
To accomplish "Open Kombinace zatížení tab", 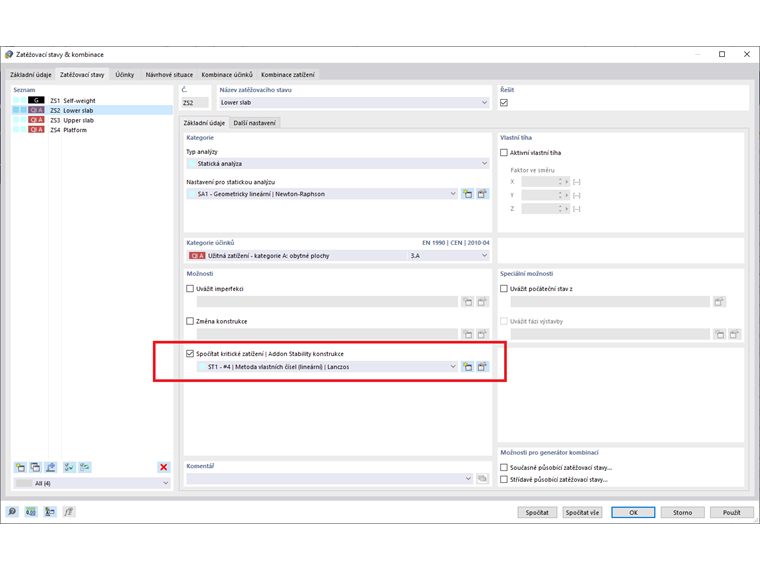I will [287, 75].
